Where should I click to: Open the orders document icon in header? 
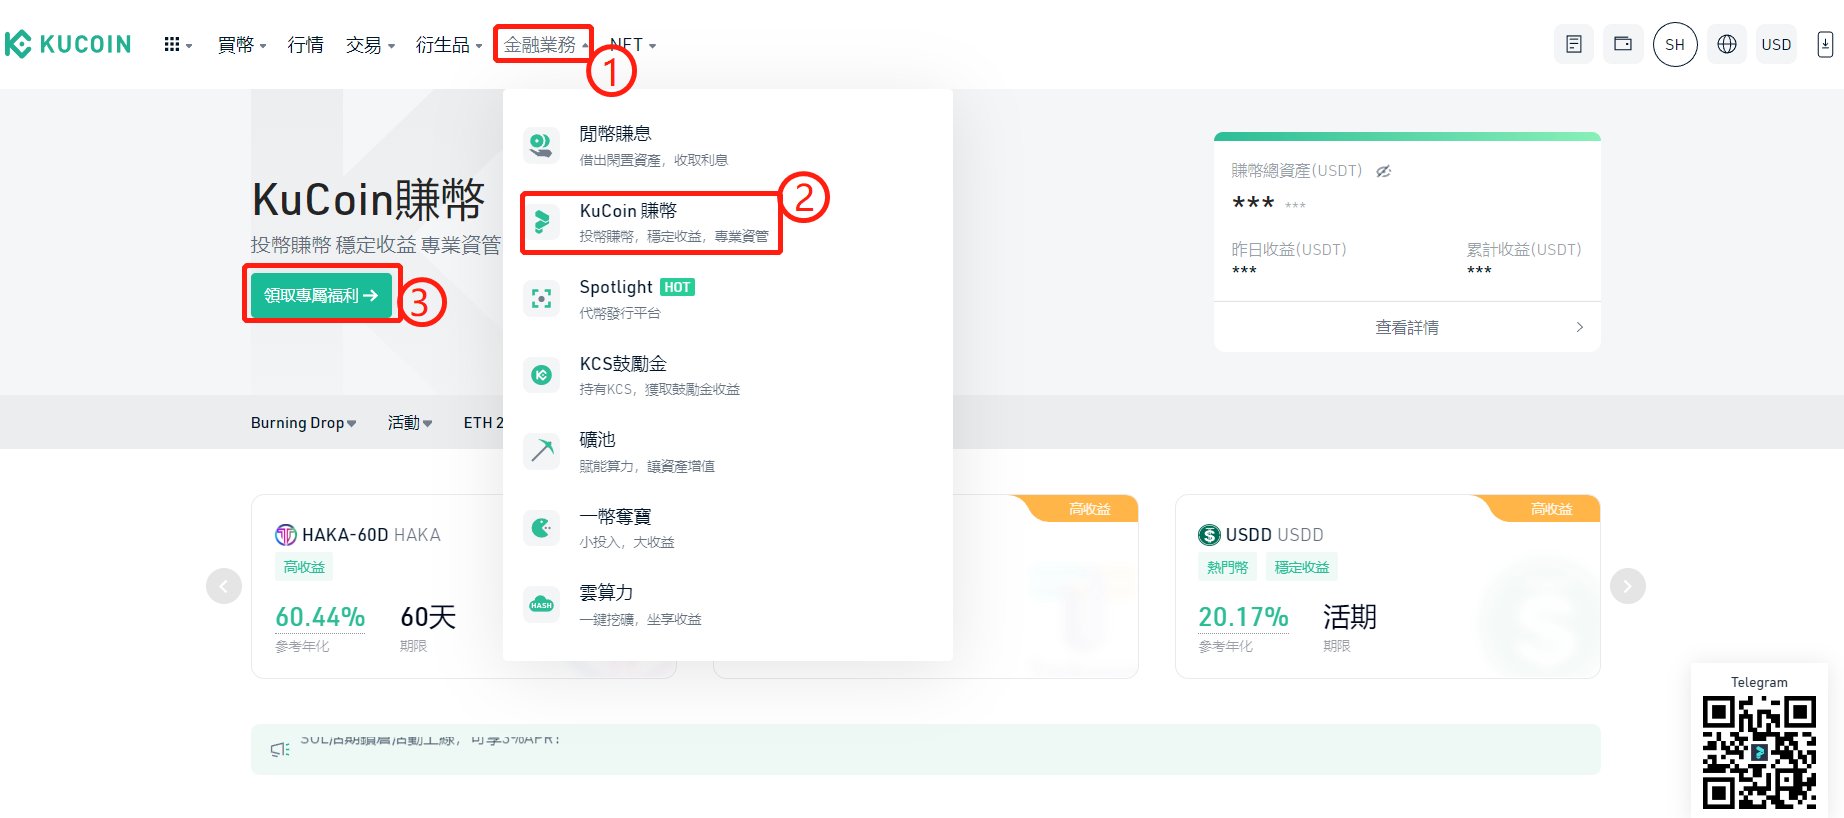tap(1573, 44)
